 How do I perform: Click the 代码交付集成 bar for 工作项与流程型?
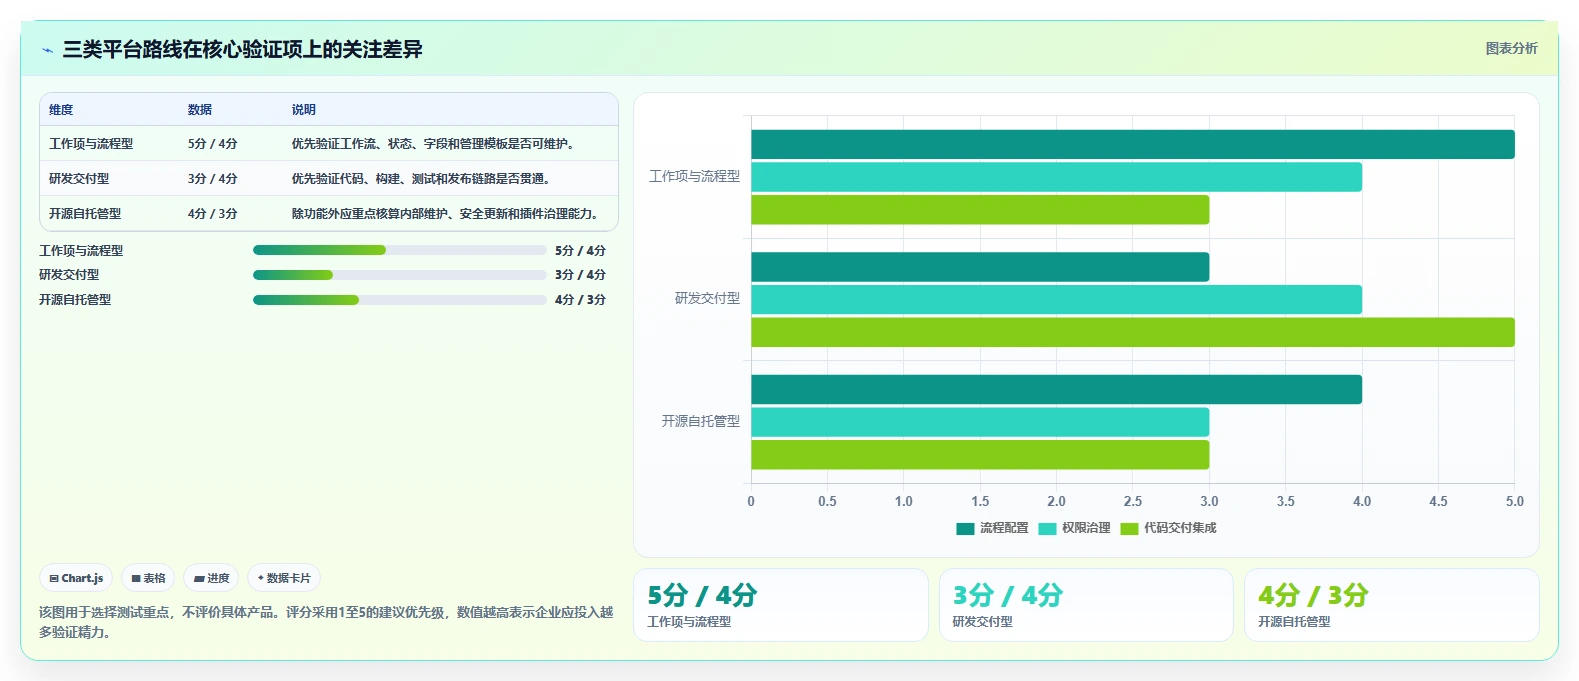980,210
